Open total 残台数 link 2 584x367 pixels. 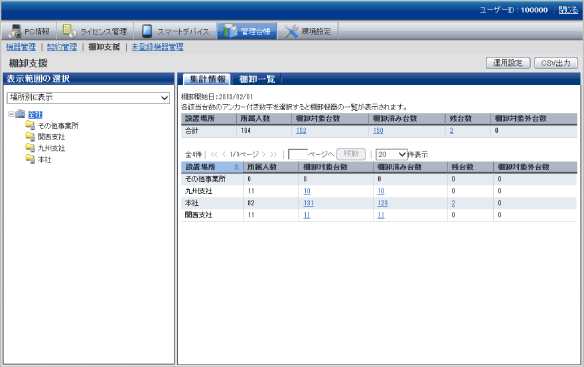point(451,131)
